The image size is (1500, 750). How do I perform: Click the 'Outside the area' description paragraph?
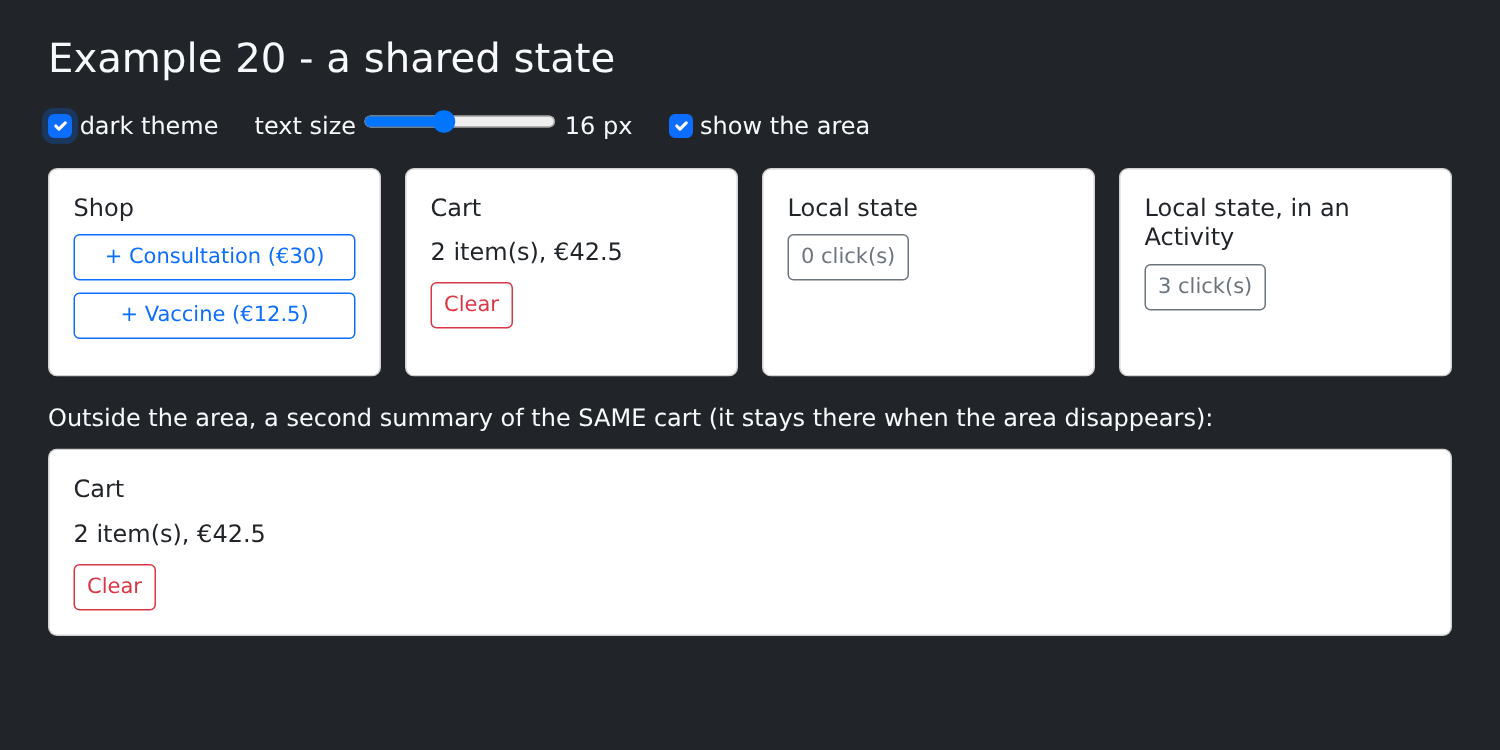click(630, 418)
